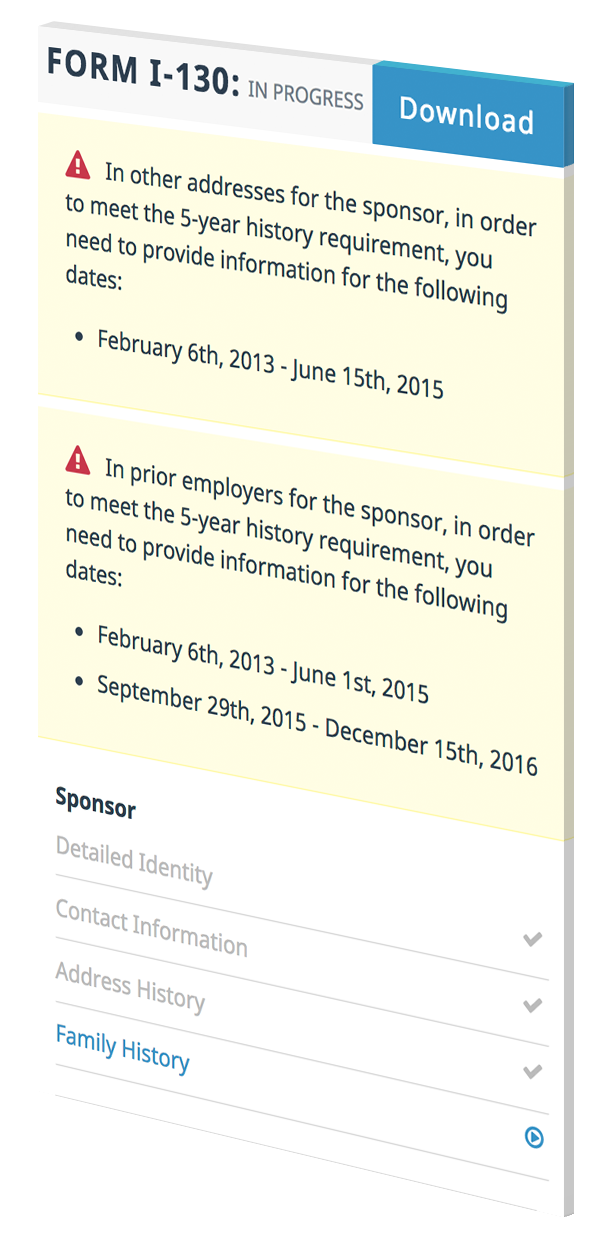Go to the Address History section
The image size is (607, 1242).
(130, 987)
